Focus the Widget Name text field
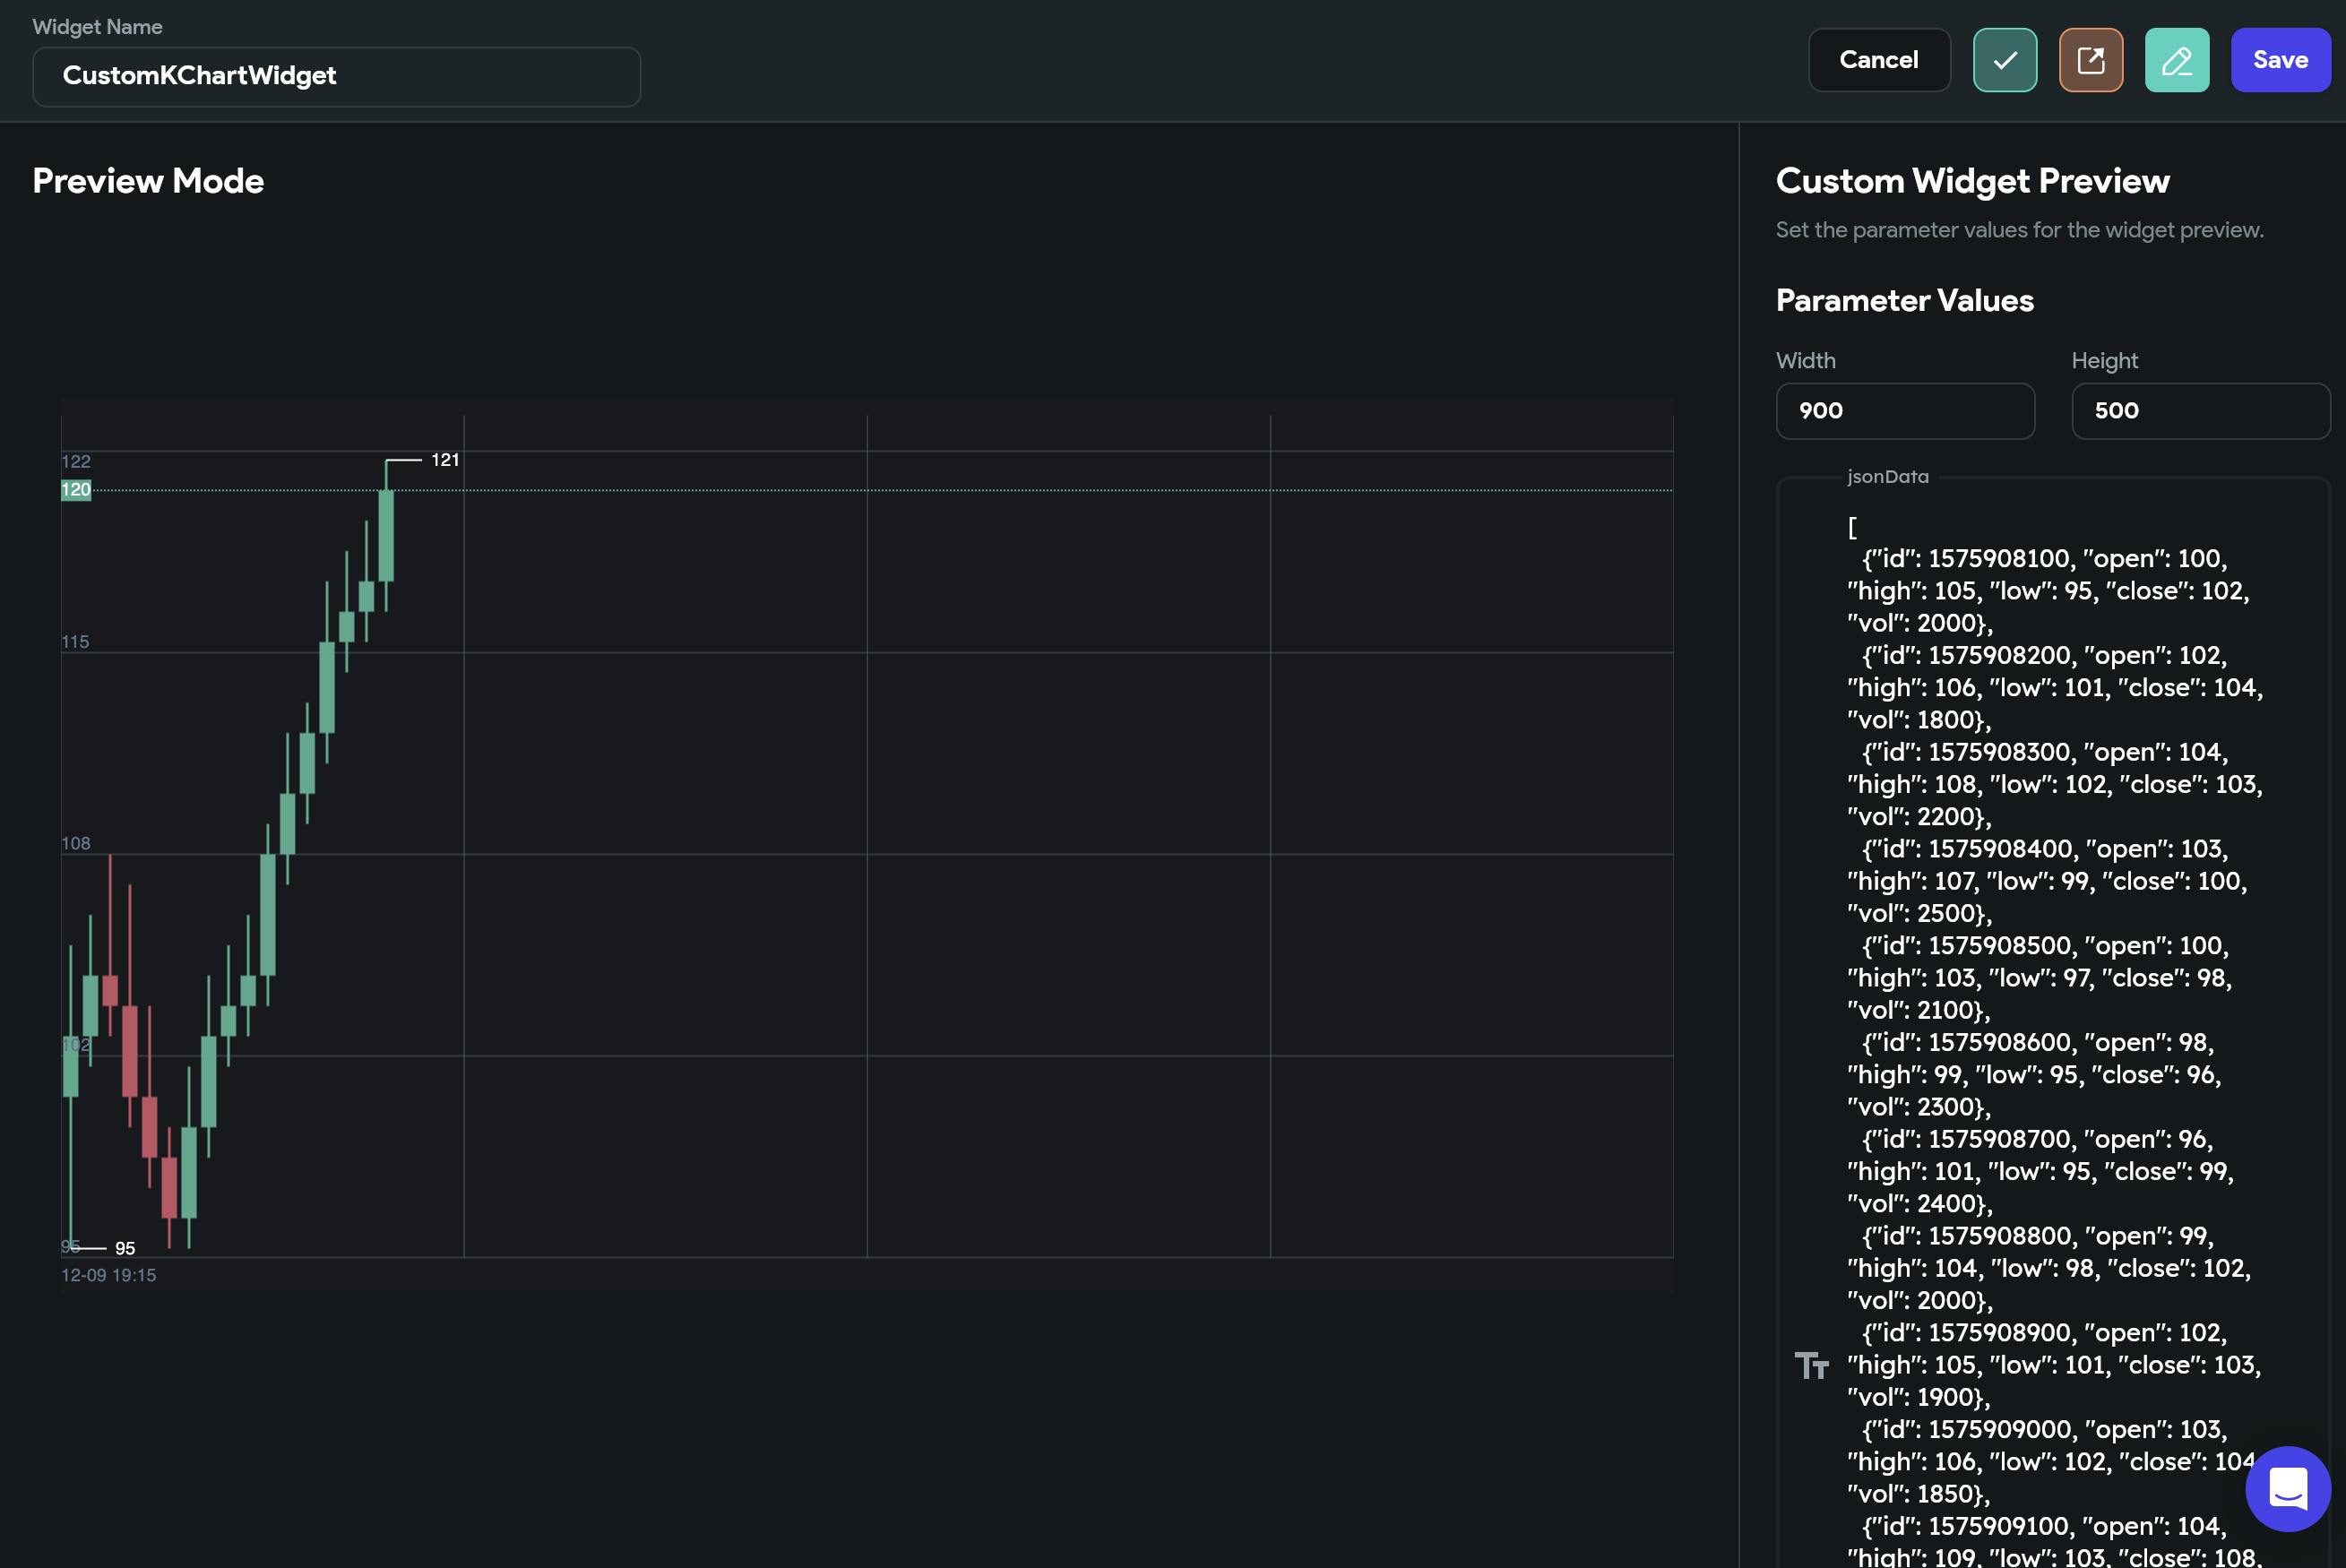Screen dimensions: 2346x1568 click(336, 76)
